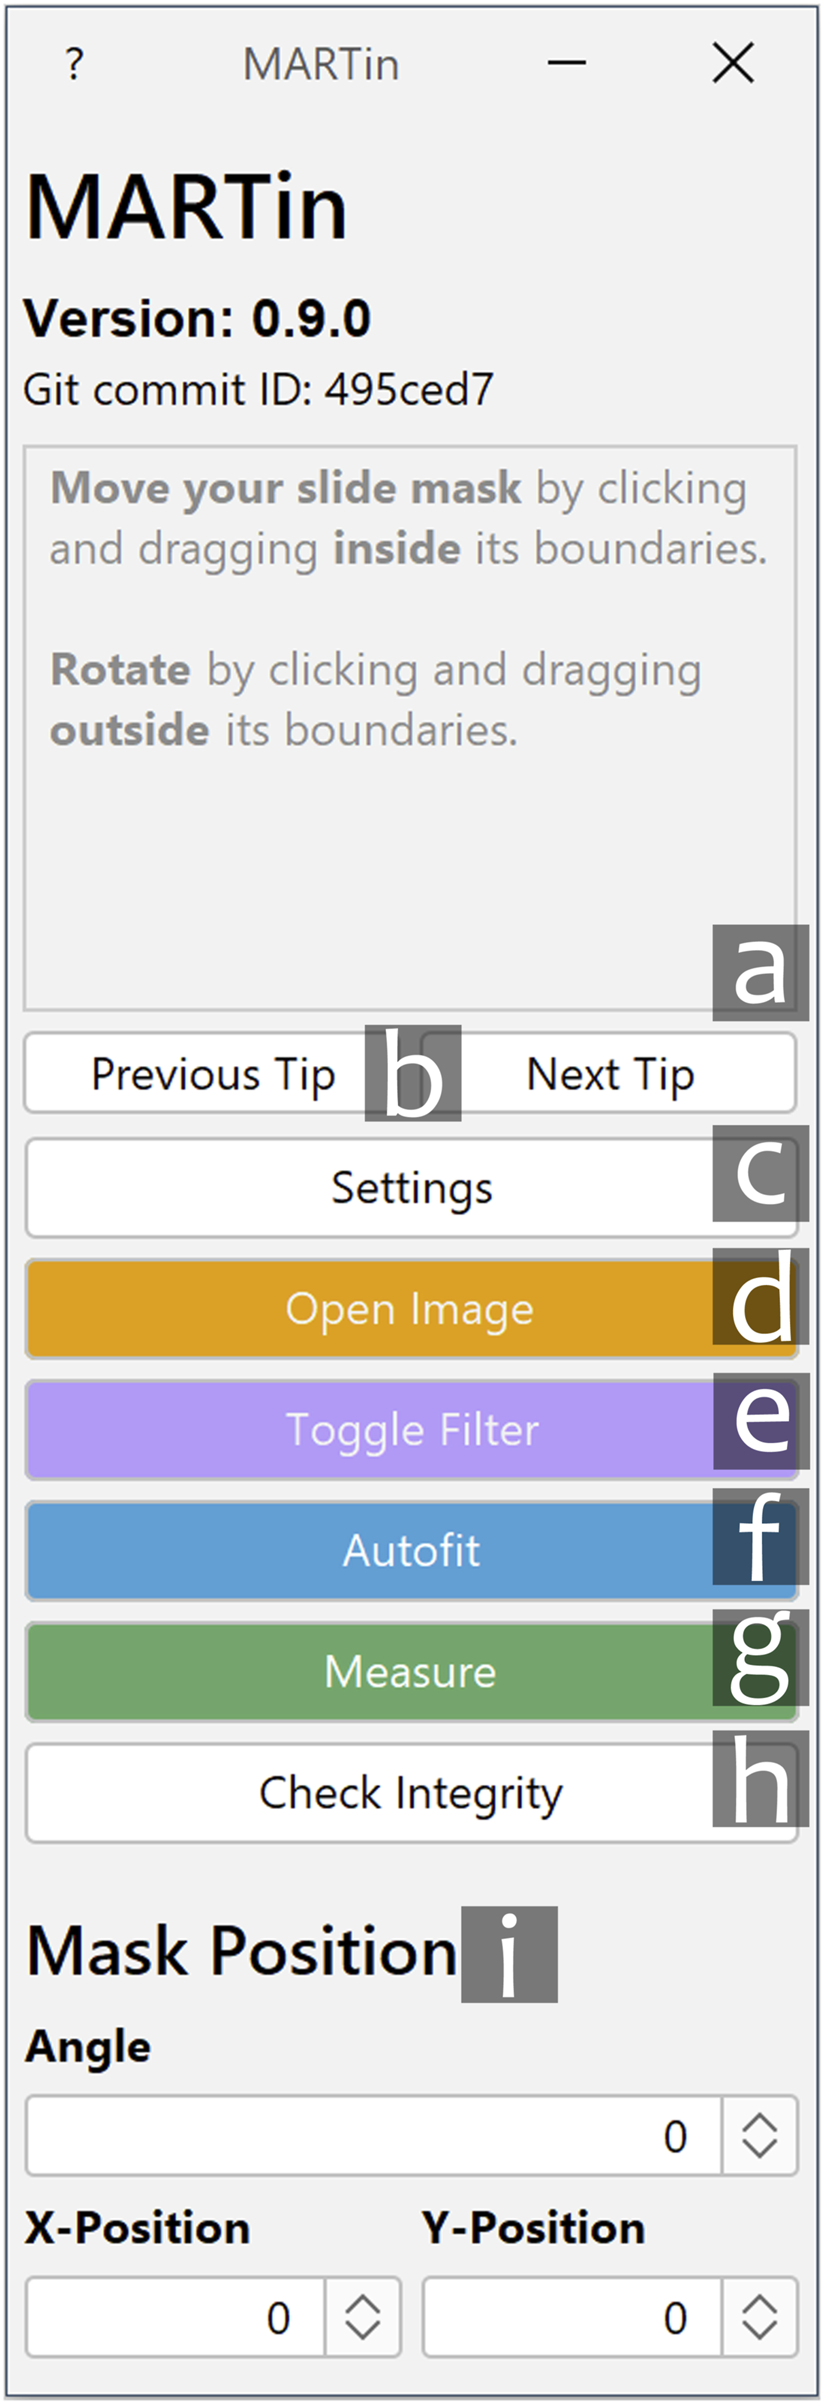The height and width of the screenshot is (2404, 824).
Task: Increase the Angle value with up arrow
Action: 760,2123
